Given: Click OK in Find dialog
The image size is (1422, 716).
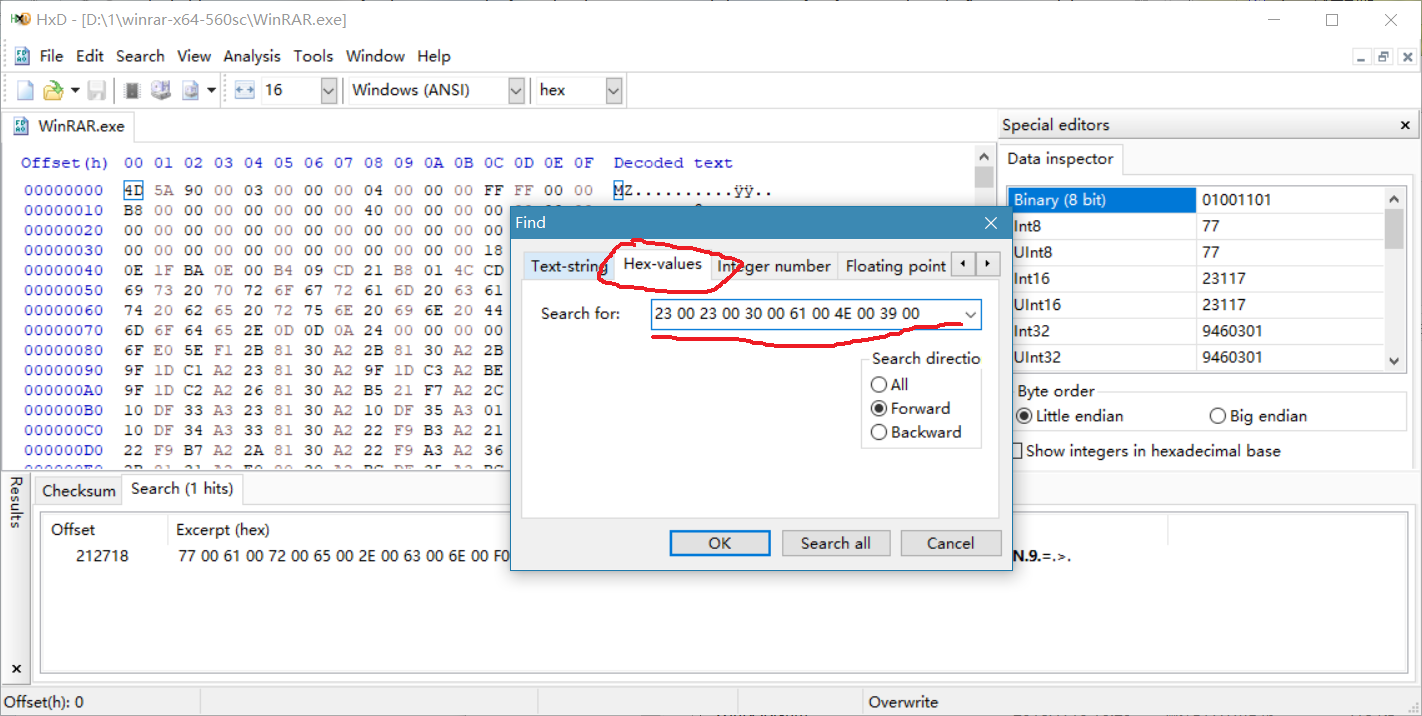Looking at the screenshot, I should (719, 543).
